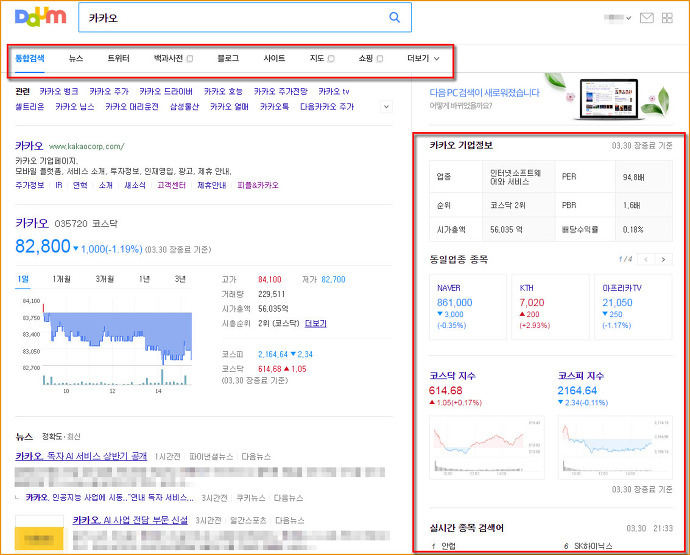Go to next 동일업종 종목 page
The image size is (690, 555).
pos(663,259)
